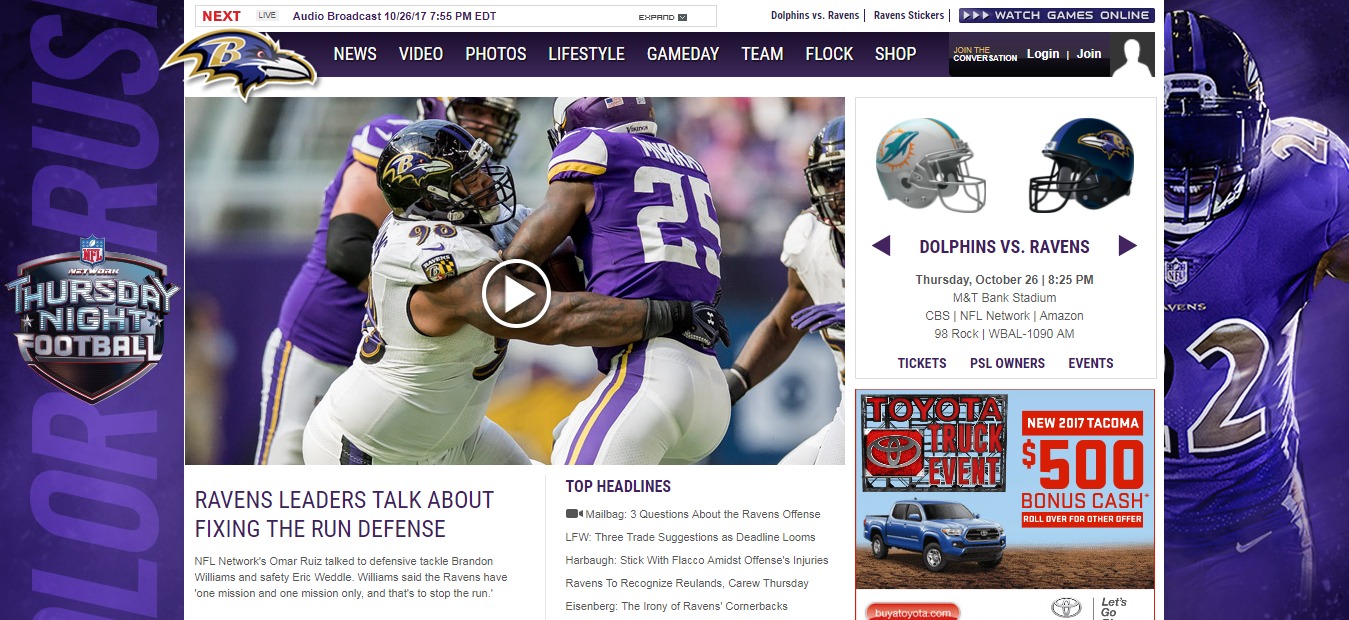
Task: Open the SHOP menu
Action: (895, 54)
